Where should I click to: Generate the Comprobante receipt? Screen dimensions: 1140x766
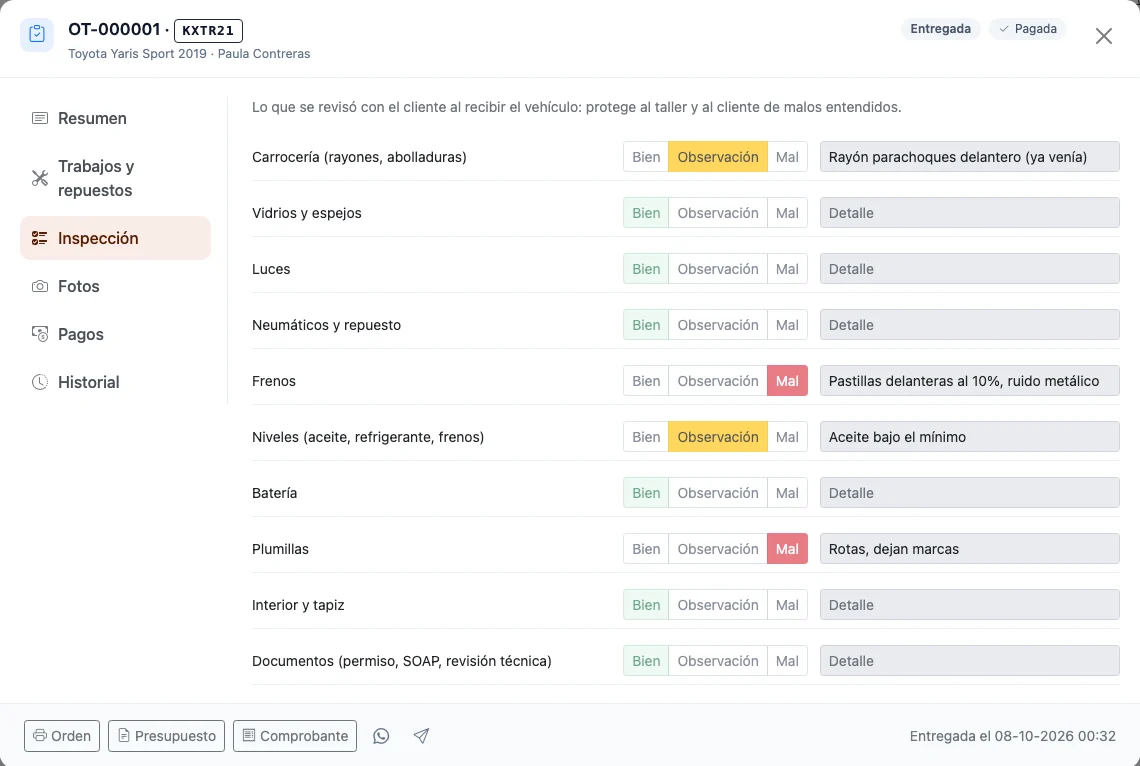click(295, 736)
